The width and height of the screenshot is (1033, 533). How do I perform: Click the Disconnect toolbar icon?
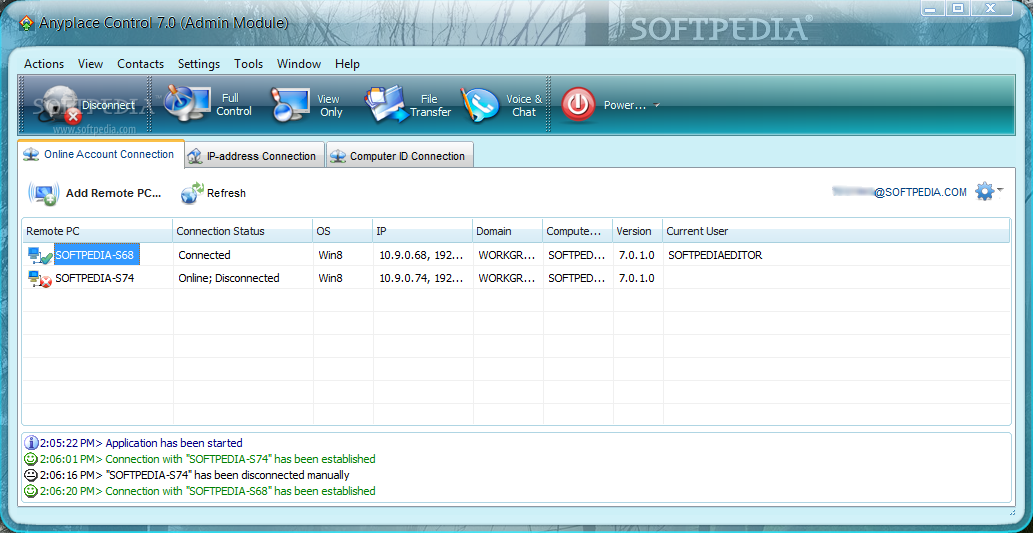pyautogui.click(x=61, y=105)
